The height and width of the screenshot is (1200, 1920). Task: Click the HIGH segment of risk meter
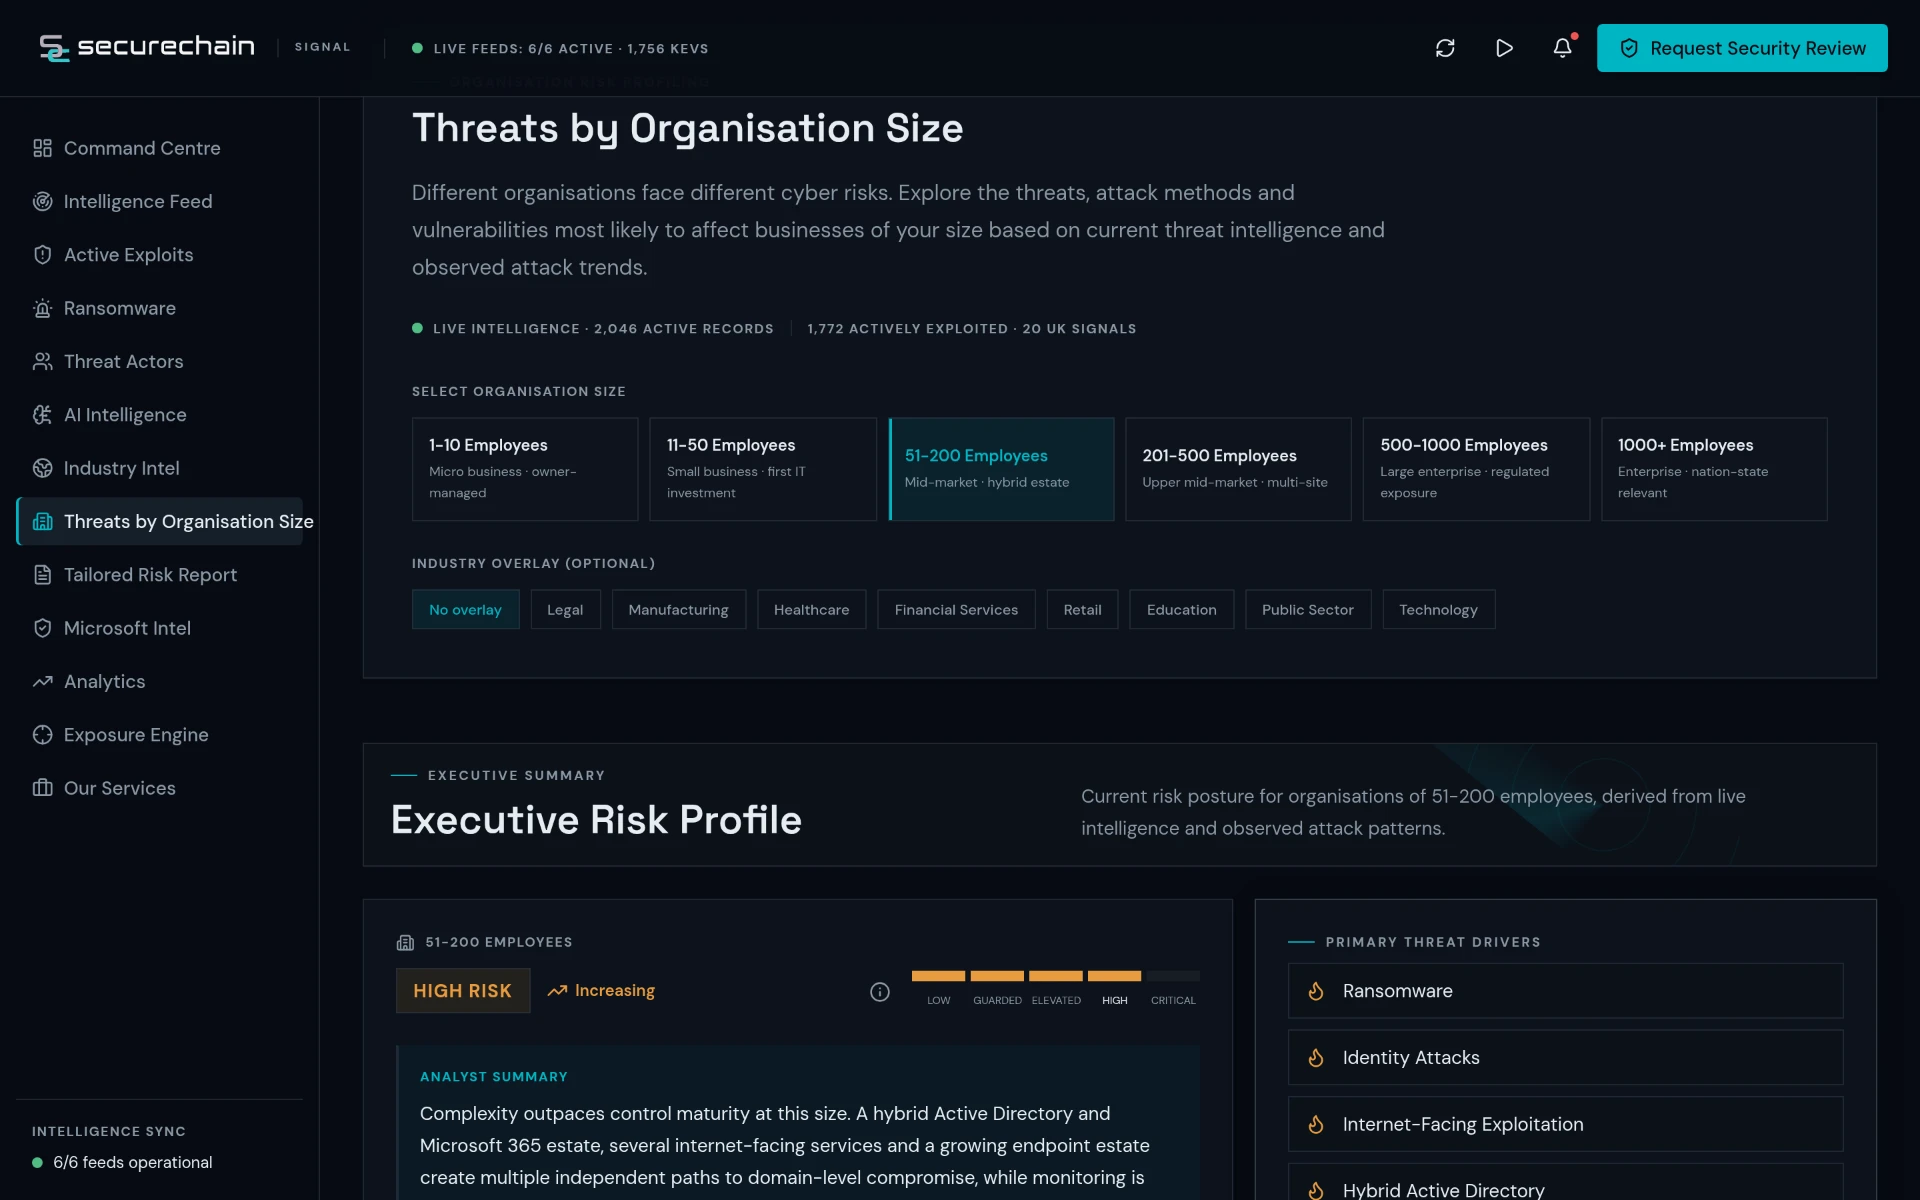click(1114, 976)
